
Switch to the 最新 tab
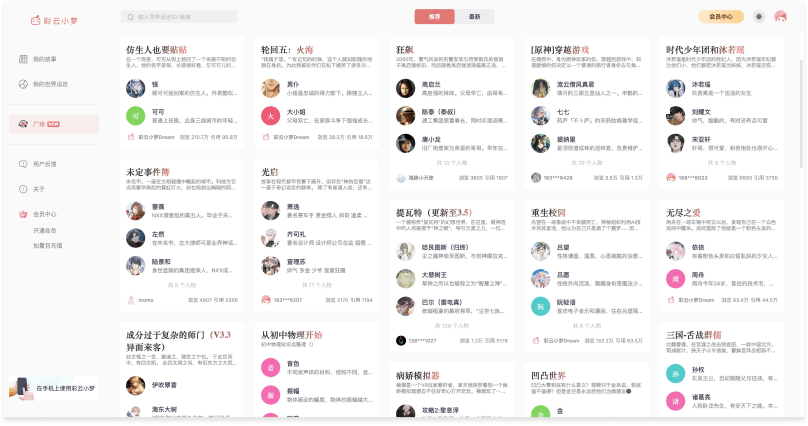click(474, 17)
